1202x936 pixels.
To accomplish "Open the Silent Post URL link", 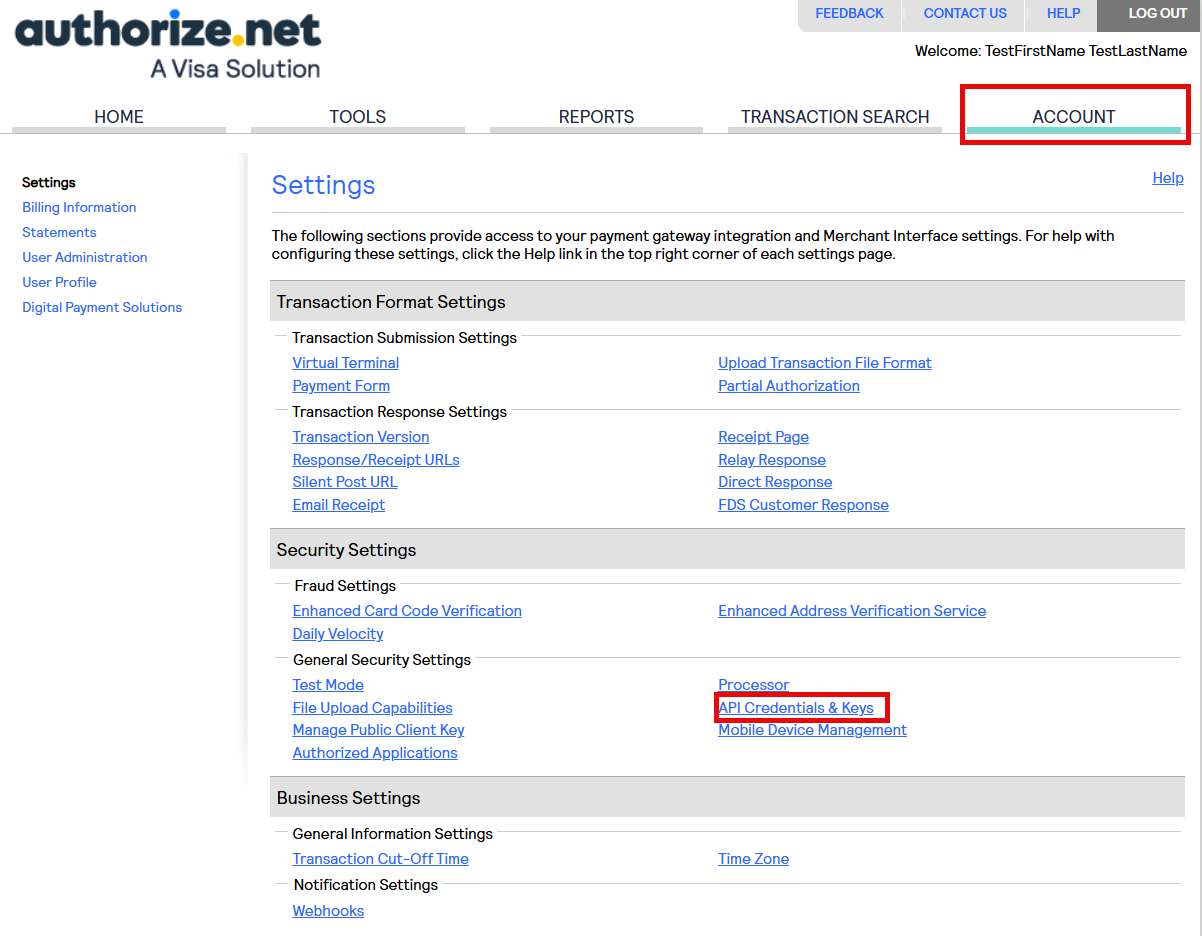I will pyautogui.click(x=344, y=482).
